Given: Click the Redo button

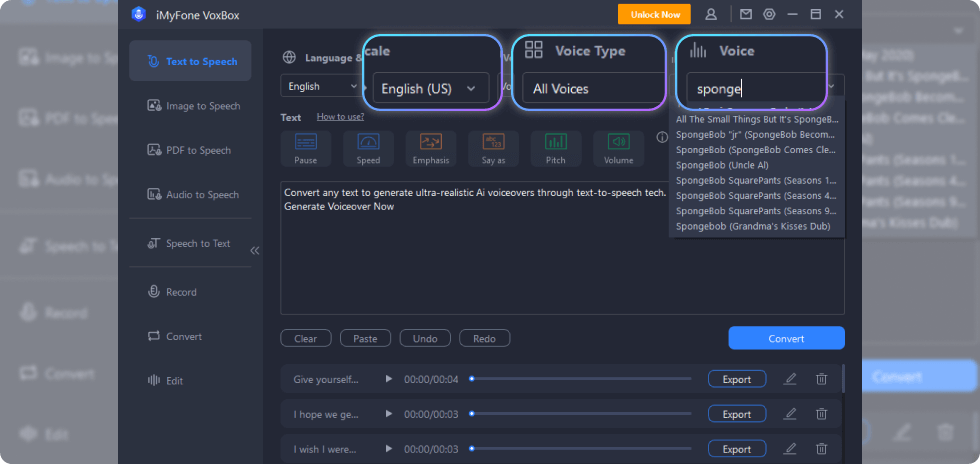Looking at the screenshot, I should pyautogui.click(x=484, y=338).
